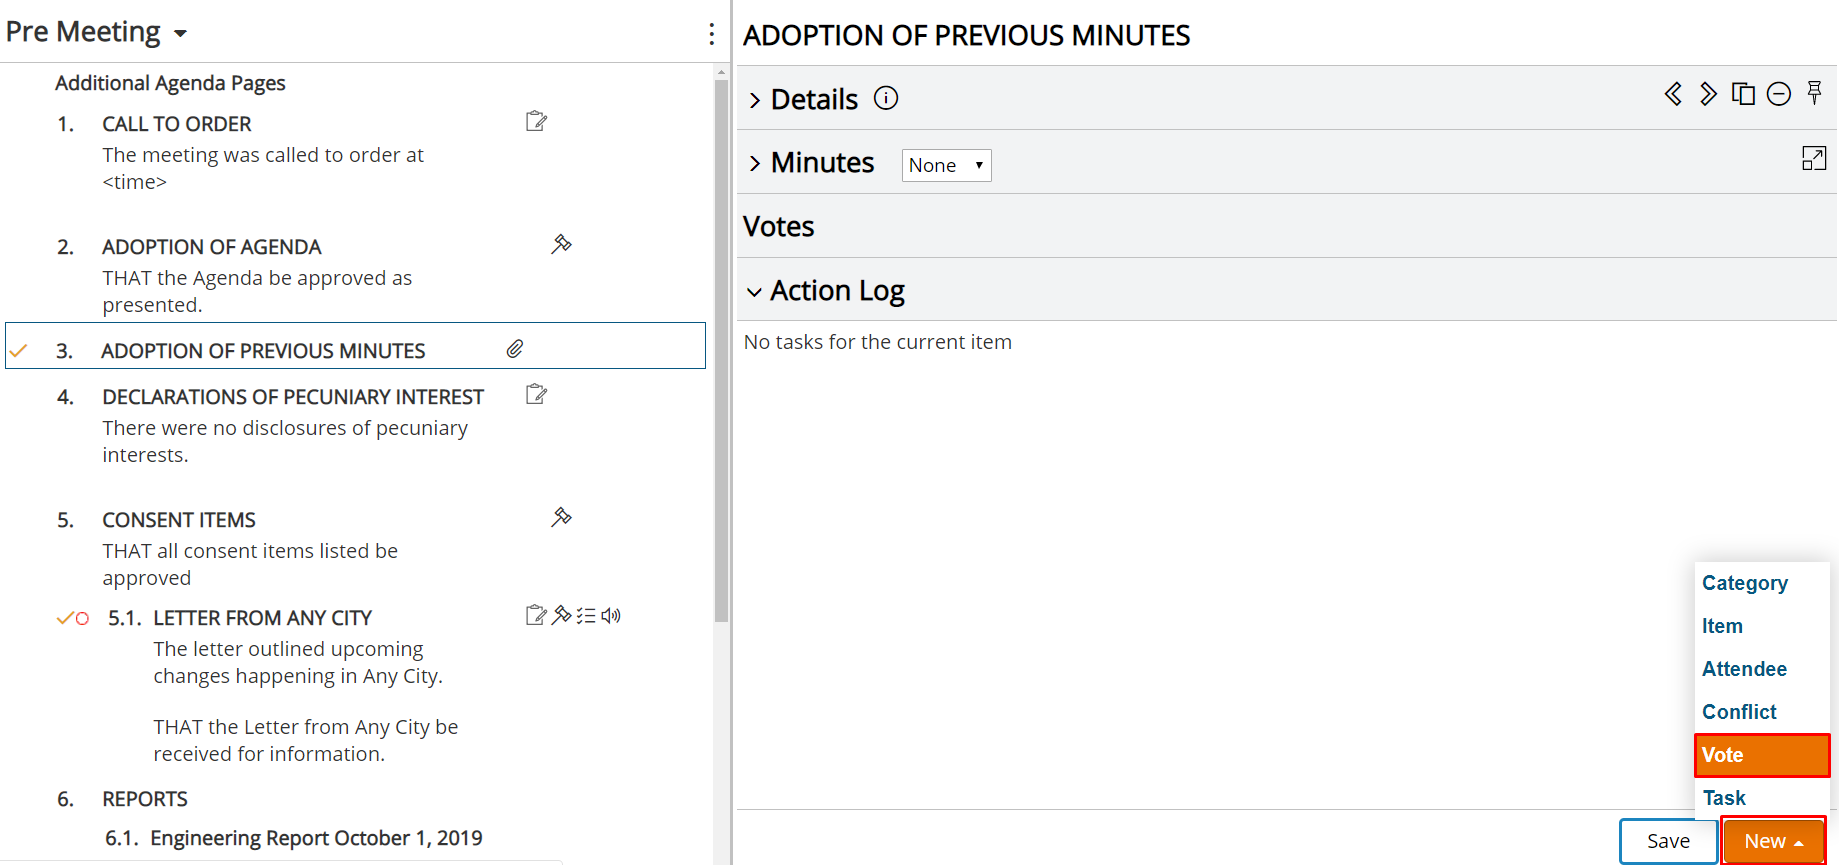Open the three-dot agenda options menu

(x=711, y=34)
